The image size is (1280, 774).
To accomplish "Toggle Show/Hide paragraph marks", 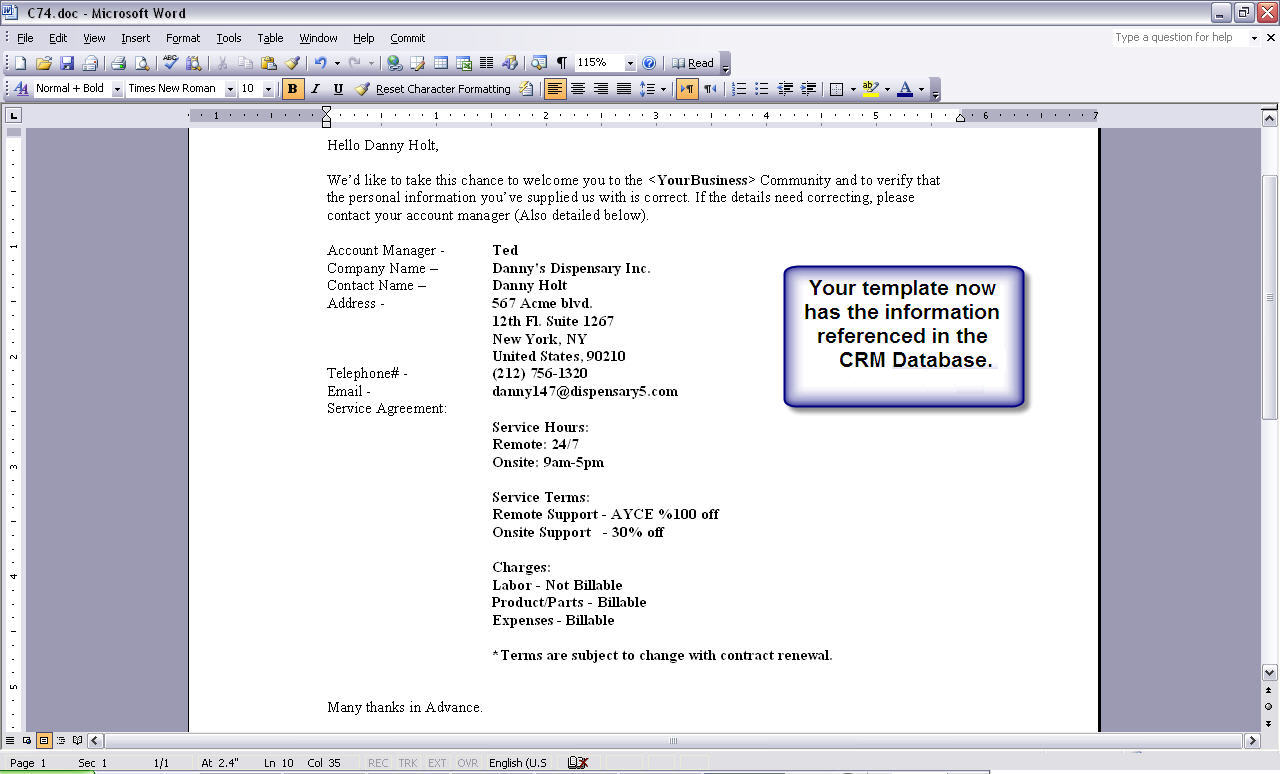I will tap(561, 63).
